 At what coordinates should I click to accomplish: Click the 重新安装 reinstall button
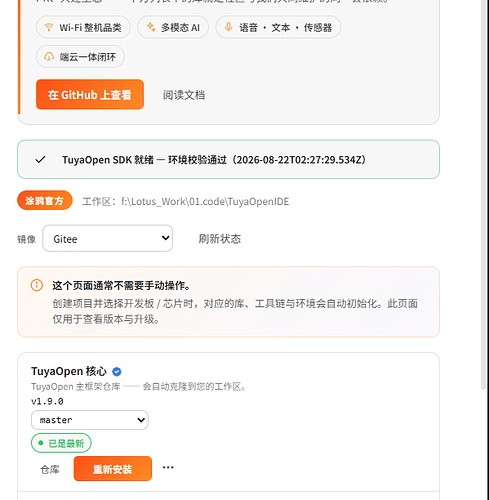coord(113,469)
